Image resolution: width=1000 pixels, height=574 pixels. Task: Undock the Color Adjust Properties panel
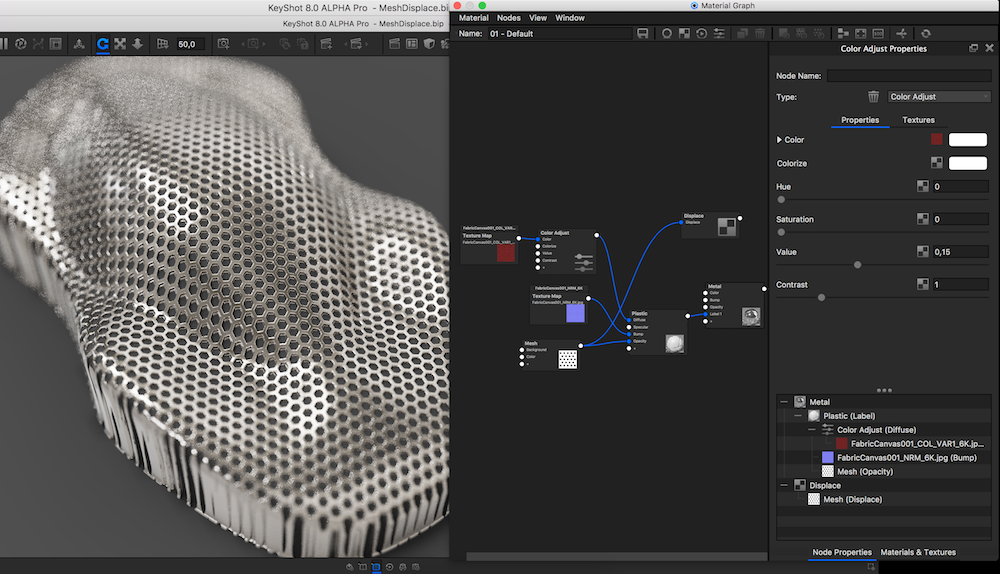pyautogui.click(x=973, y=48)
